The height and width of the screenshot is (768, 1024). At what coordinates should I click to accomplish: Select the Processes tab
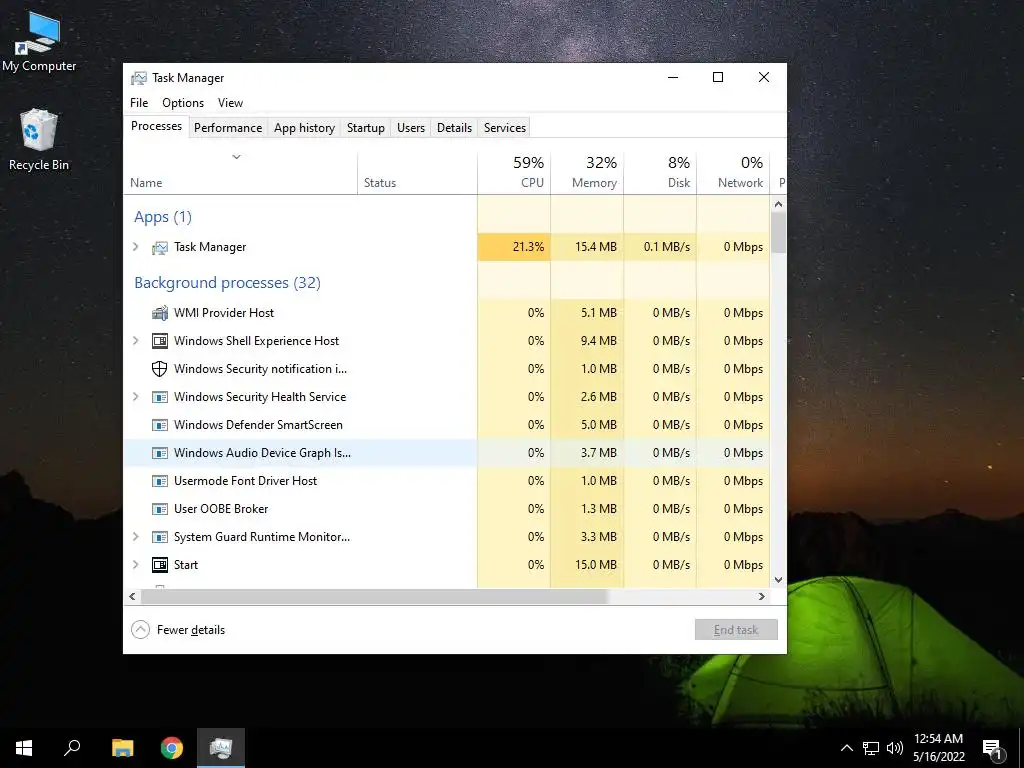[156, 127]
